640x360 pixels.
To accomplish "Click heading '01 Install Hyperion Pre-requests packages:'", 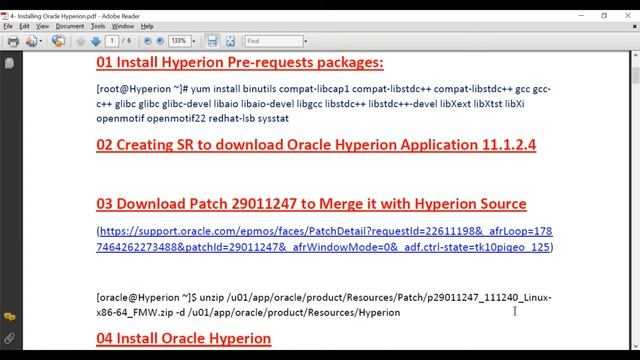I will click(240, 62).
